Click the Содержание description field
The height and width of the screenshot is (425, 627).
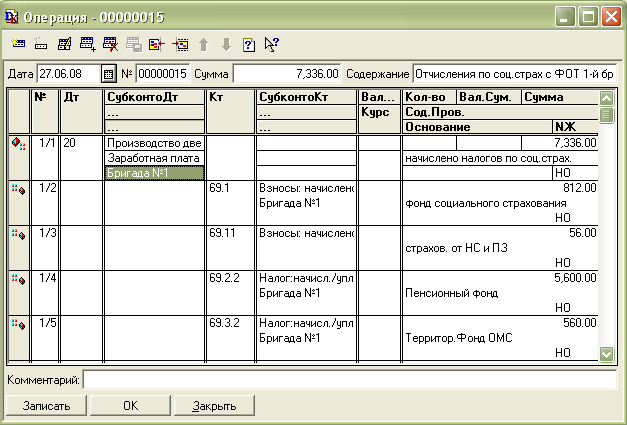click(514, 74)
